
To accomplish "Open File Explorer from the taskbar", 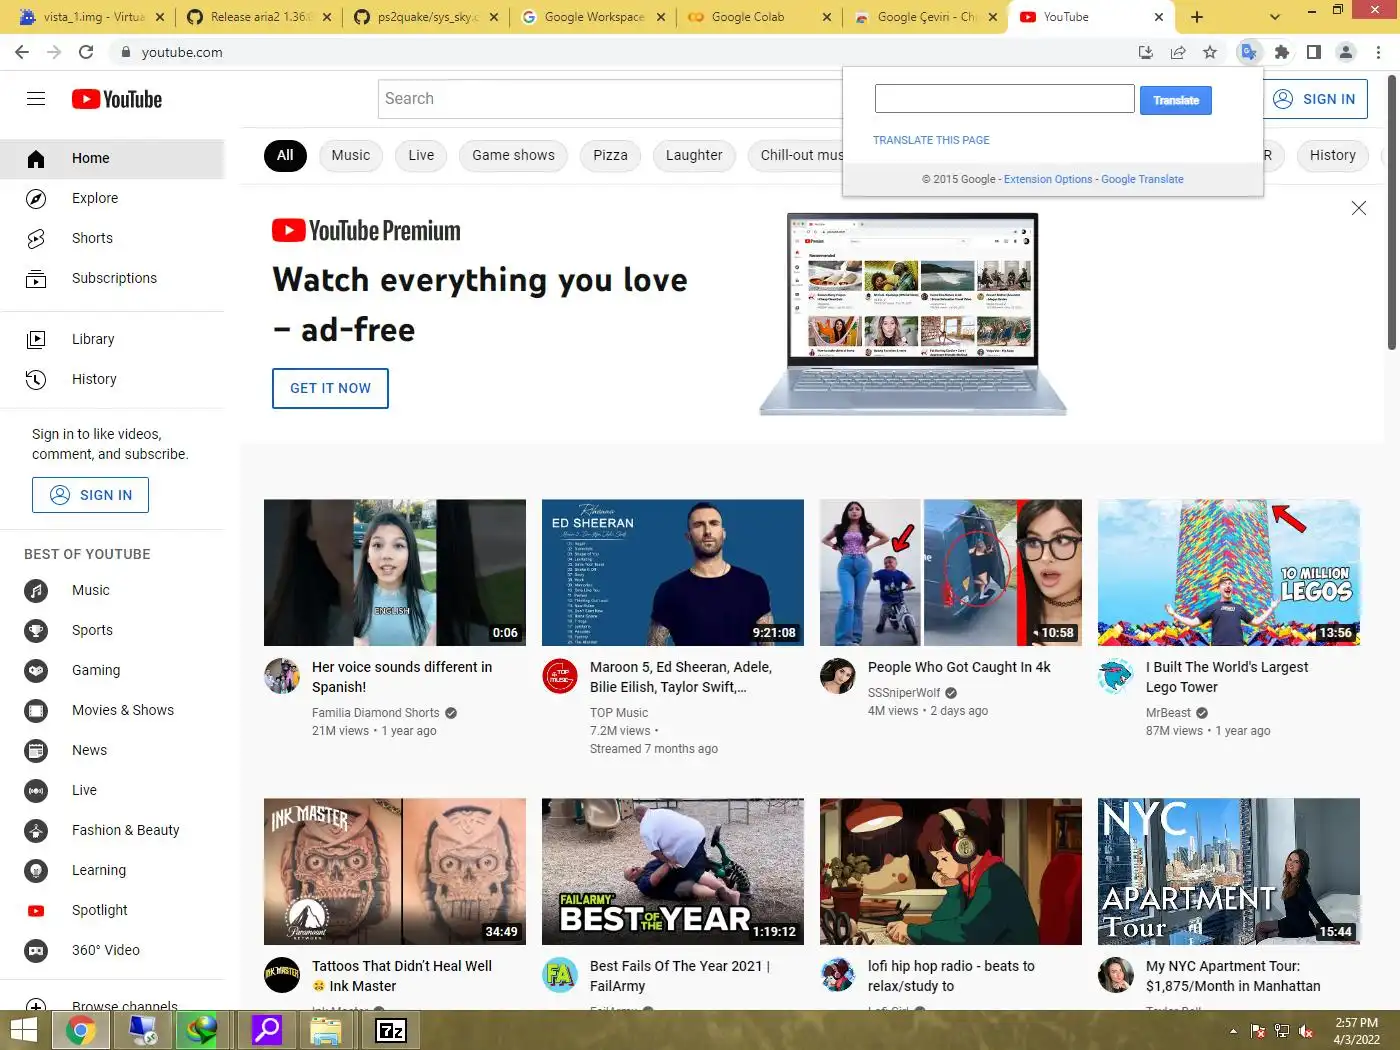I will [x=327, y=1030].
